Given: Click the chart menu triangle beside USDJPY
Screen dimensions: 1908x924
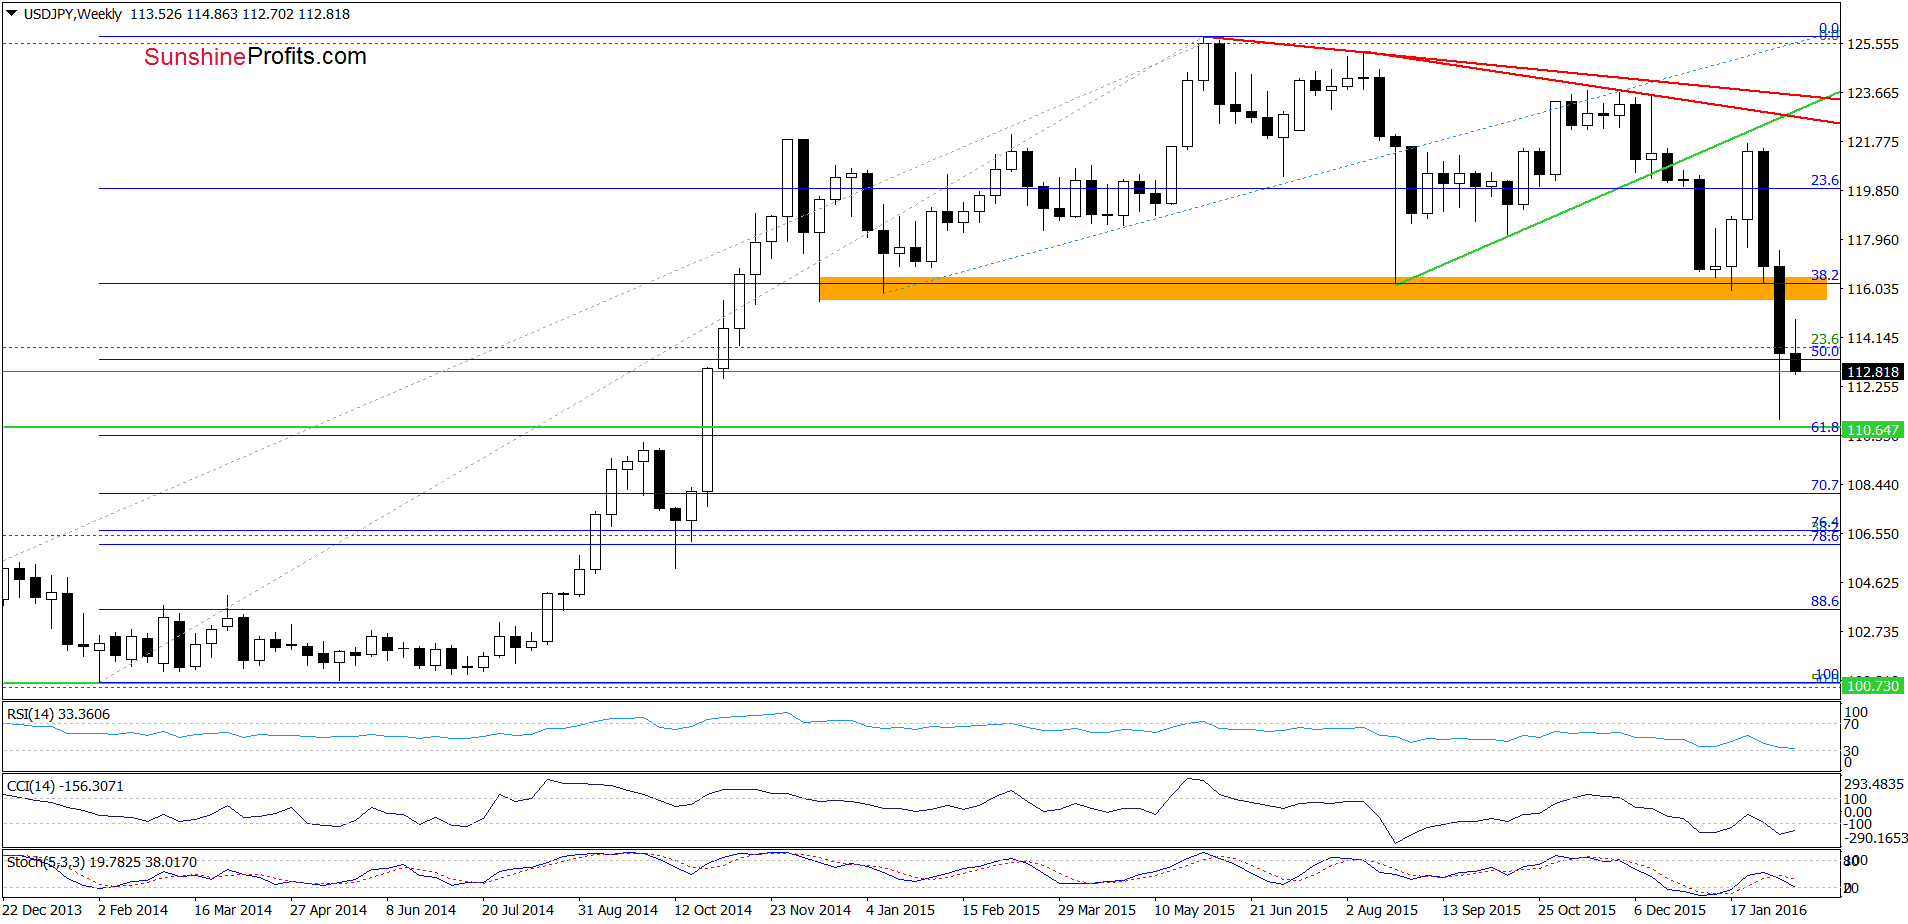Looking at the screenshot, I should 11,14.
